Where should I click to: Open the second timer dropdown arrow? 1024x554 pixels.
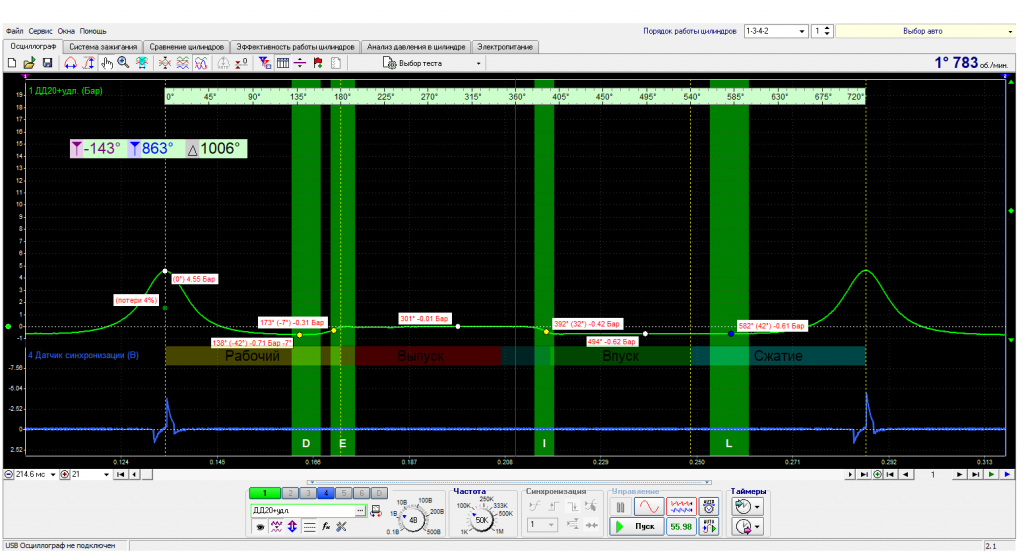pyautogui.click(x=758, y=527)
